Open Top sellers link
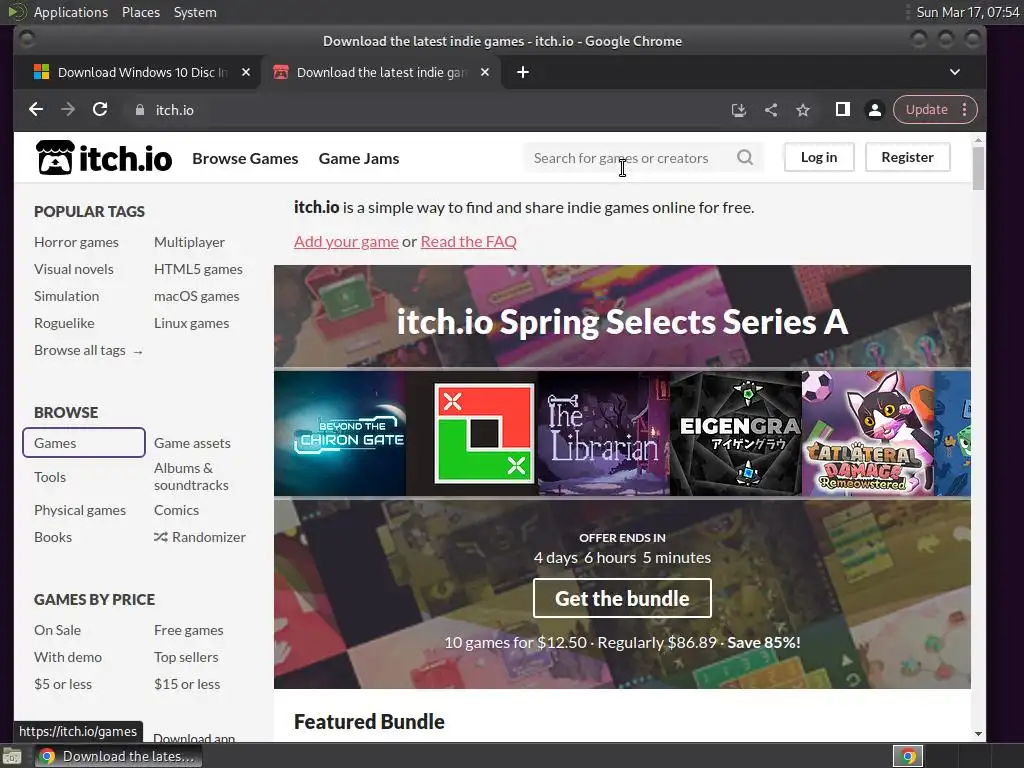This screenshot has height=768, width=1024. coord(186,658)
